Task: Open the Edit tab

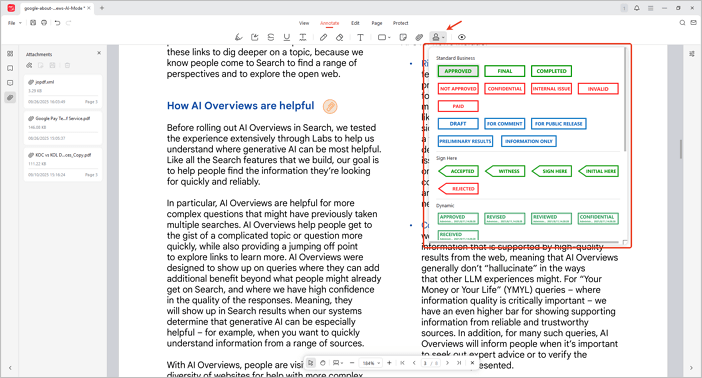Action: [x=355, y=23]
